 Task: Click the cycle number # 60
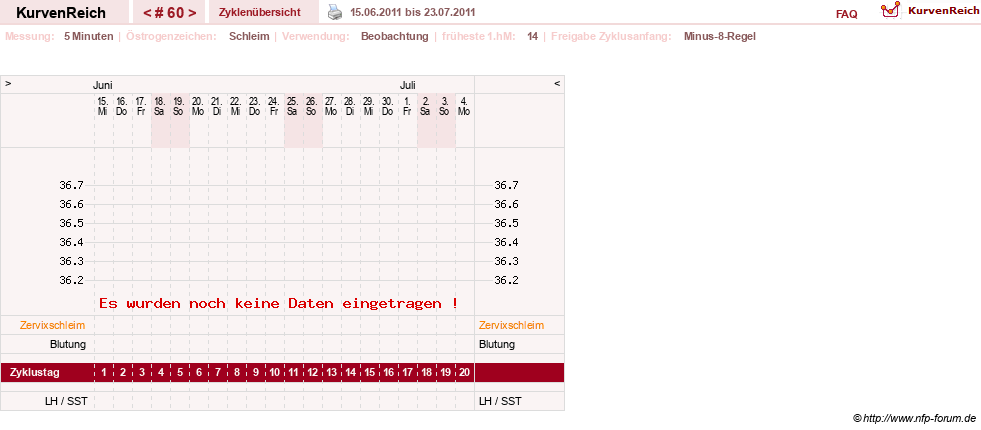click(169, 13)
